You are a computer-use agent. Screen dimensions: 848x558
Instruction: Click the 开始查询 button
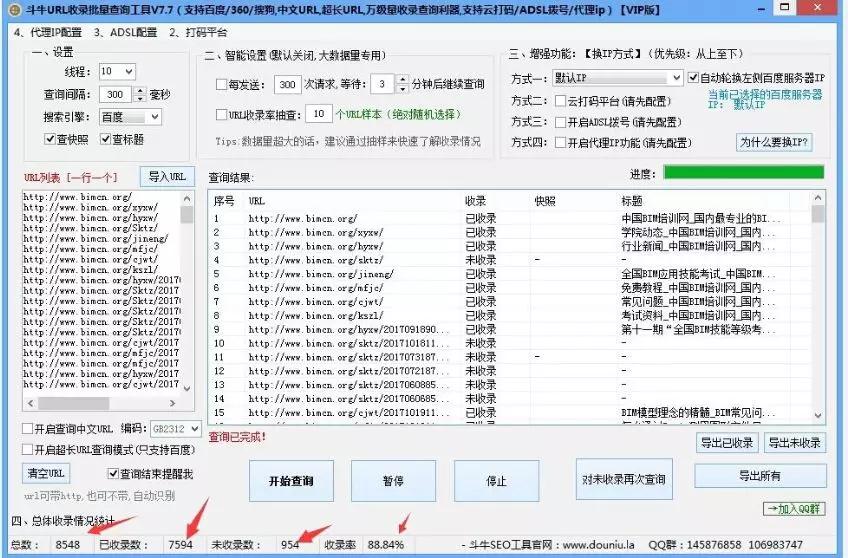coord(290,480)
